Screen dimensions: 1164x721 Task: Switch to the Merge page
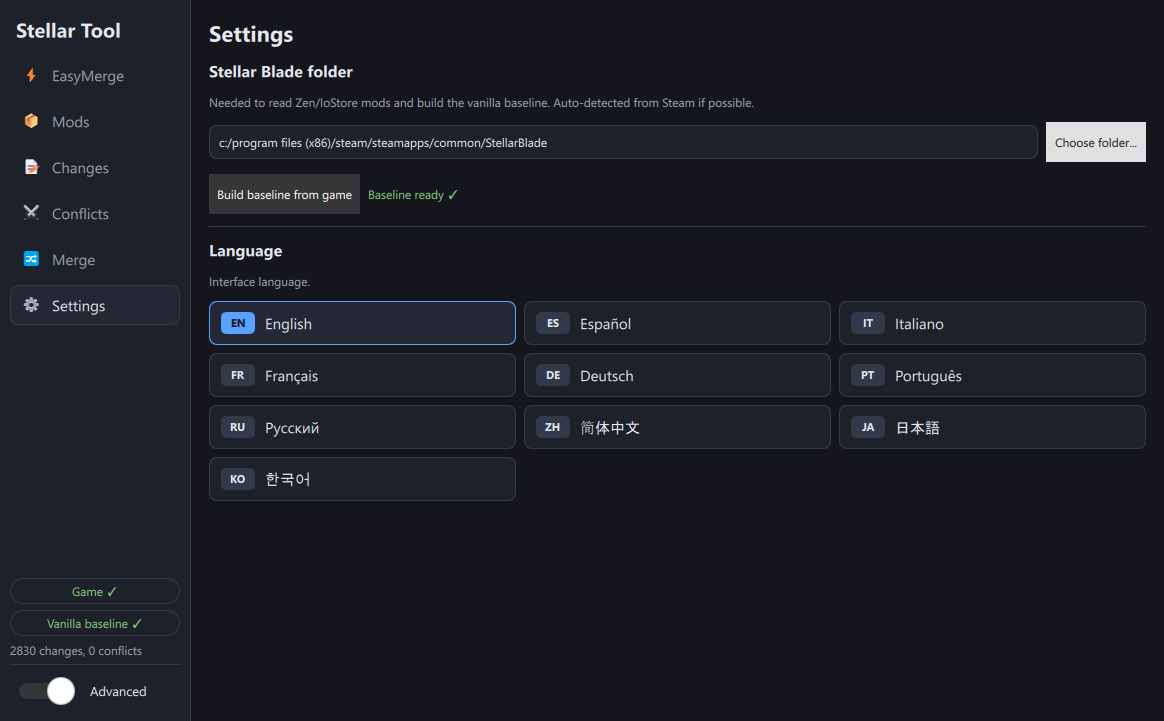[95, 260]
